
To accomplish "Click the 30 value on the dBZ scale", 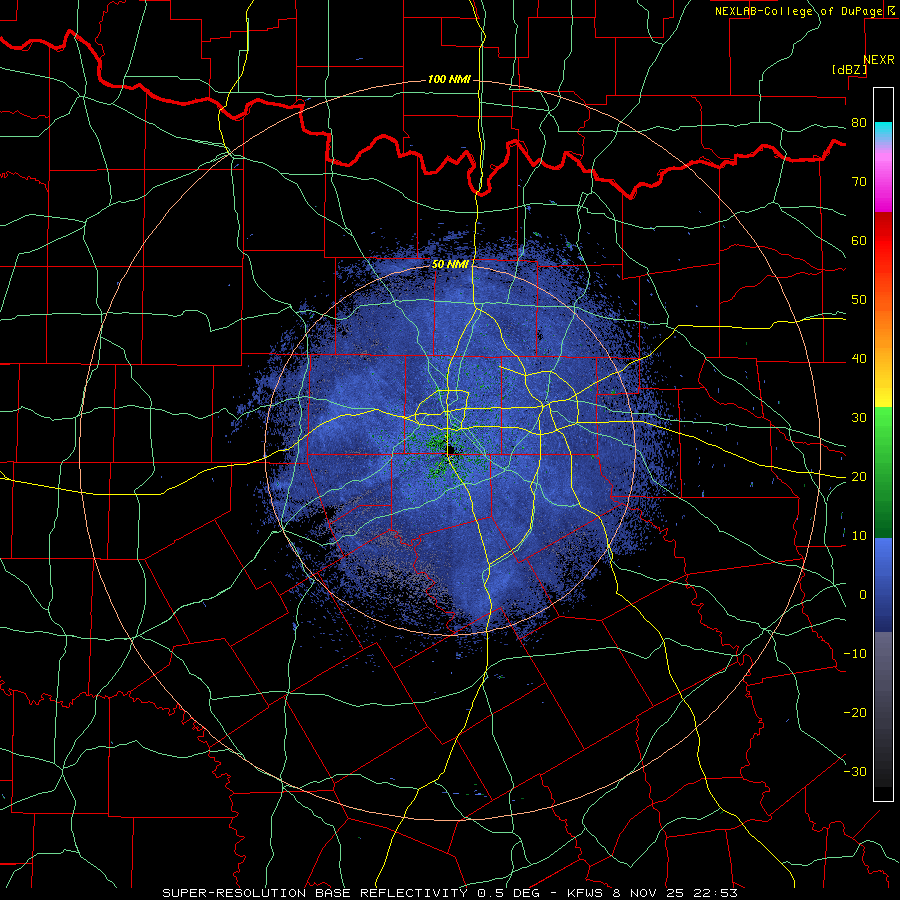I will [x=859, y=418].
